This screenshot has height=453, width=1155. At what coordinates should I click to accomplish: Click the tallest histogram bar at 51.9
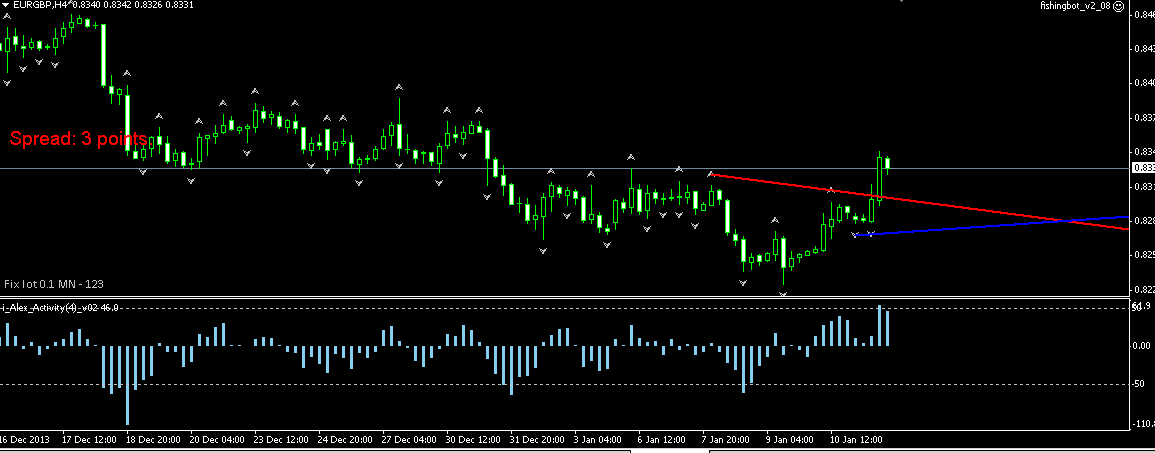coord(880,326)
